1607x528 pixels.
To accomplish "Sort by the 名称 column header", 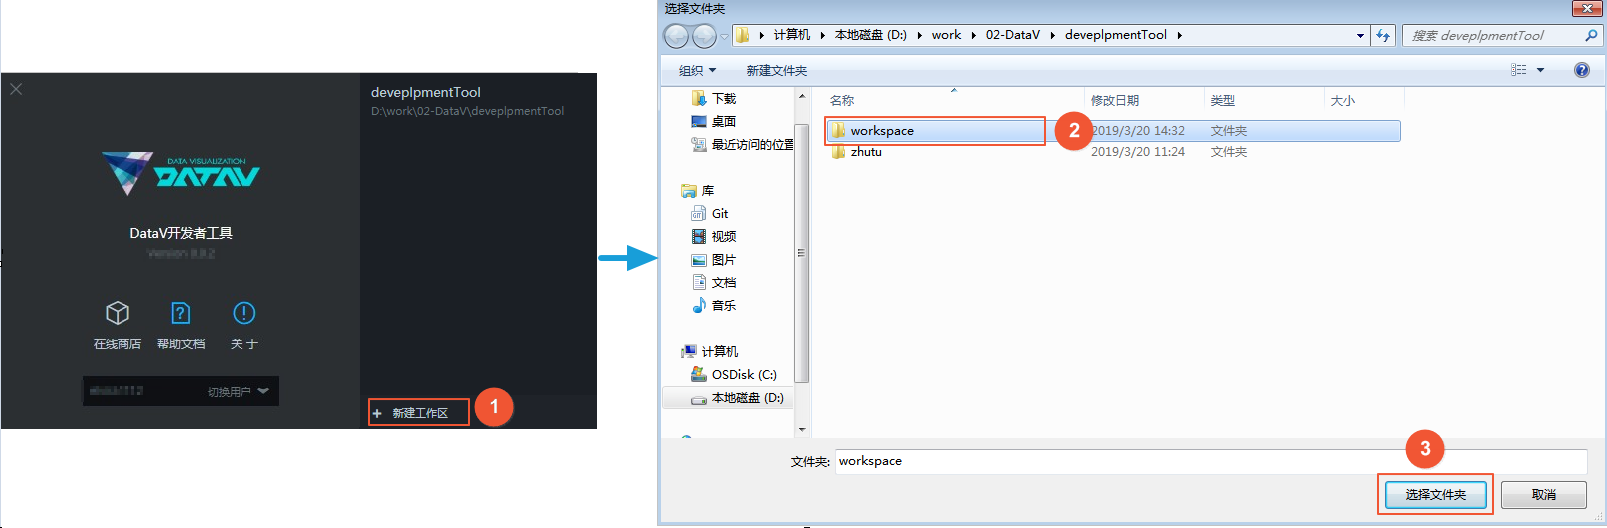I will pyautogui.click(x=842, y=101).
